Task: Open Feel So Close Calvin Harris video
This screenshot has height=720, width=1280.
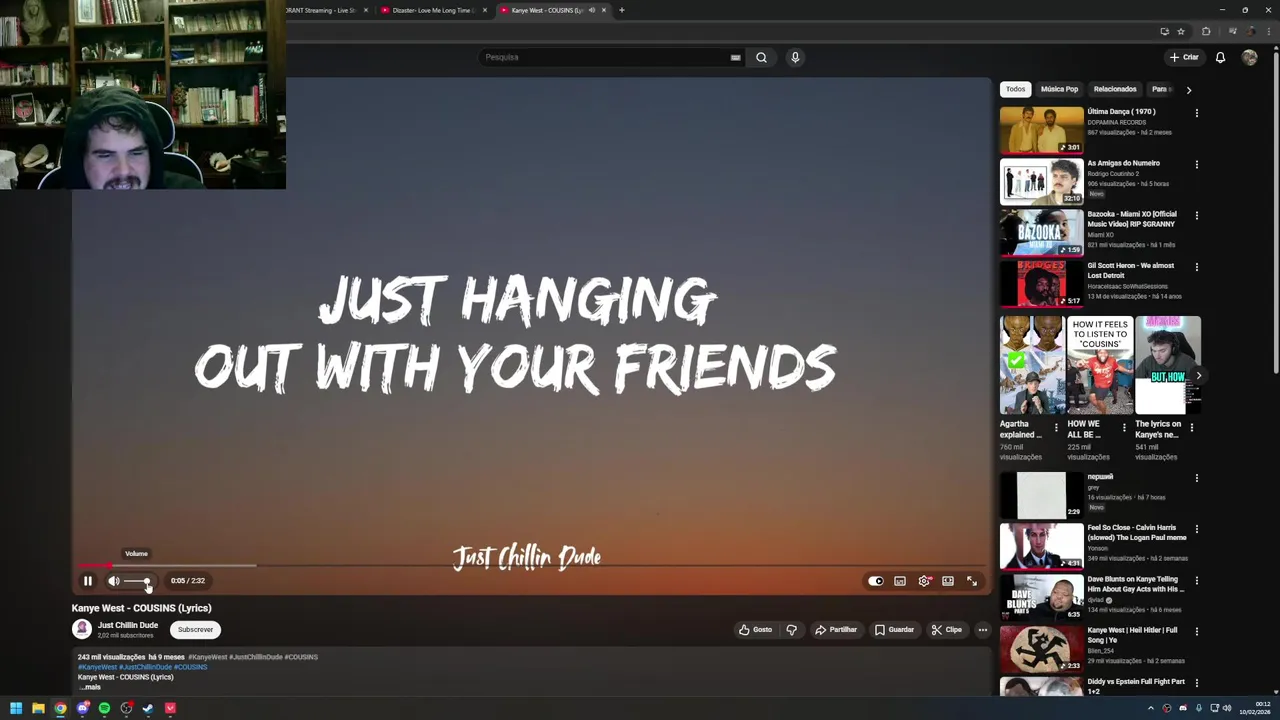Action: [x=1041, y=546]
